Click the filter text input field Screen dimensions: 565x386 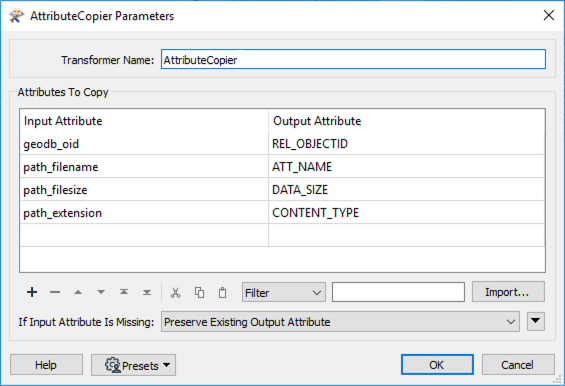[398, 292]
